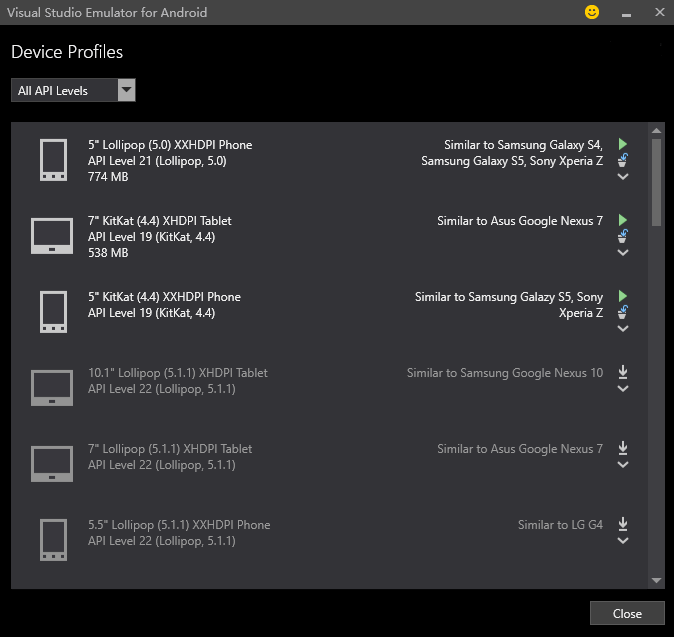Click the device list scrollbar thumb

click(656, 182)
